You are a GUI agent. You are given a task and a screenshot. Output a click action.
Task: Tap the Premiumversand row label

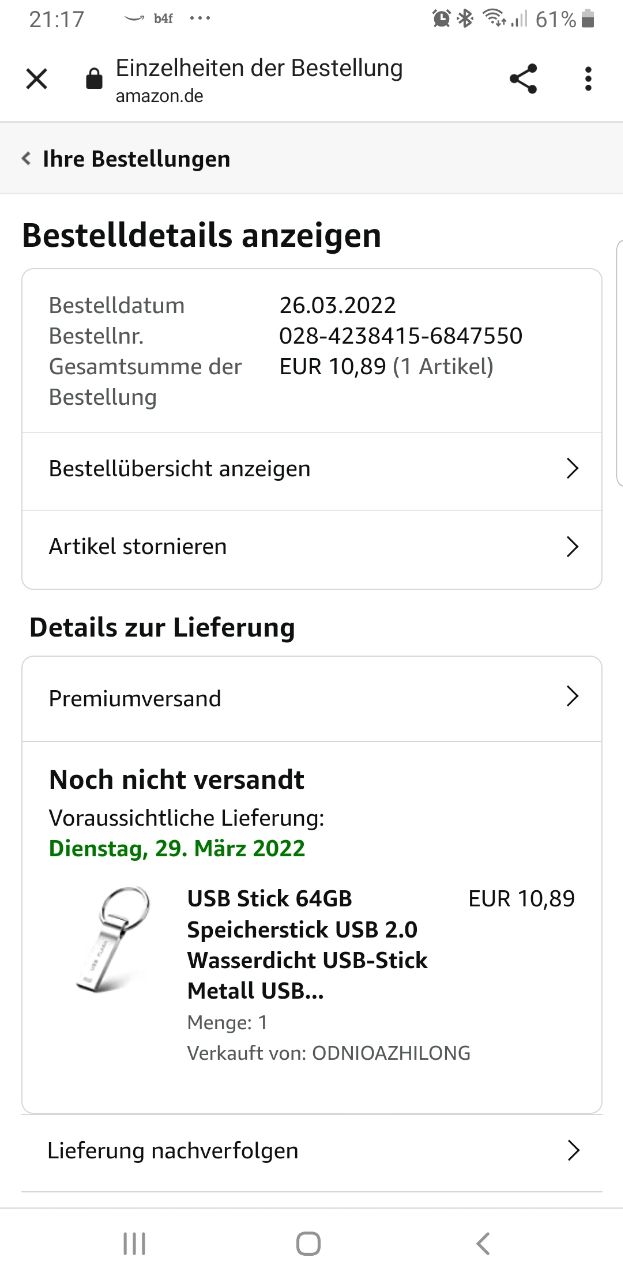click(135, 698)
